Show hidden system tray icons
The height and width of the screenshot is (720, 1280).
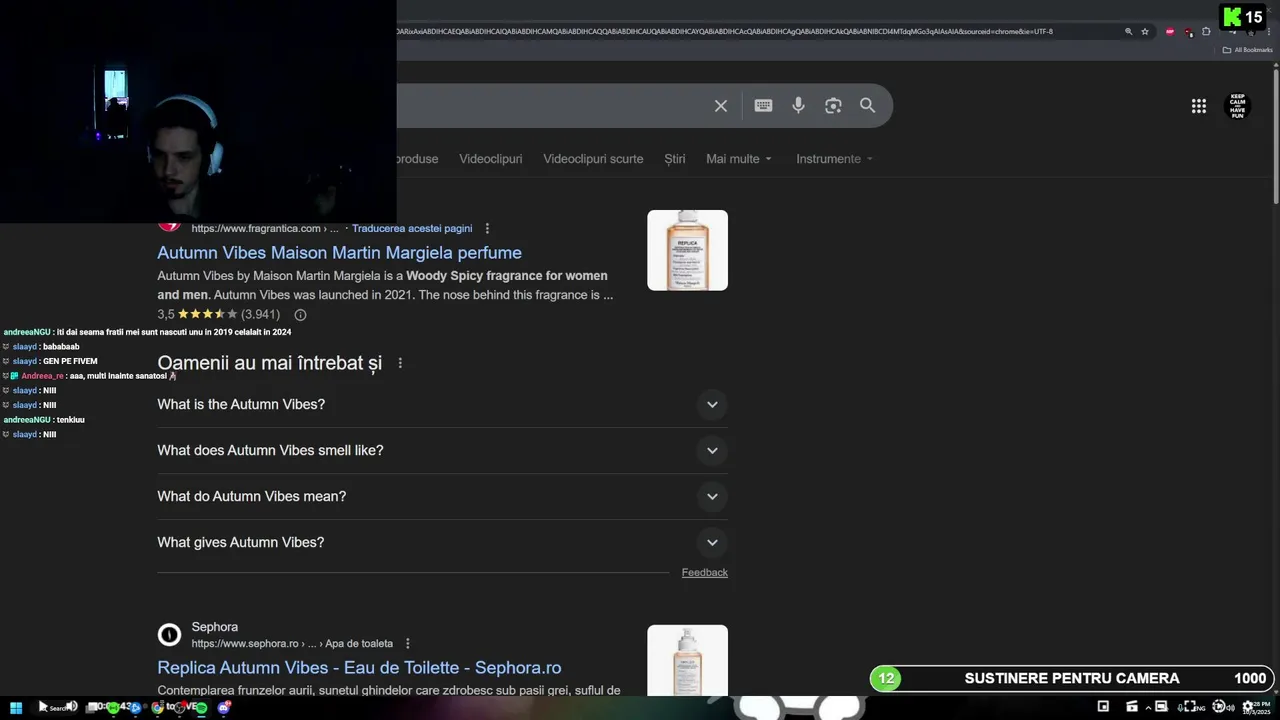pos(1148,707)
